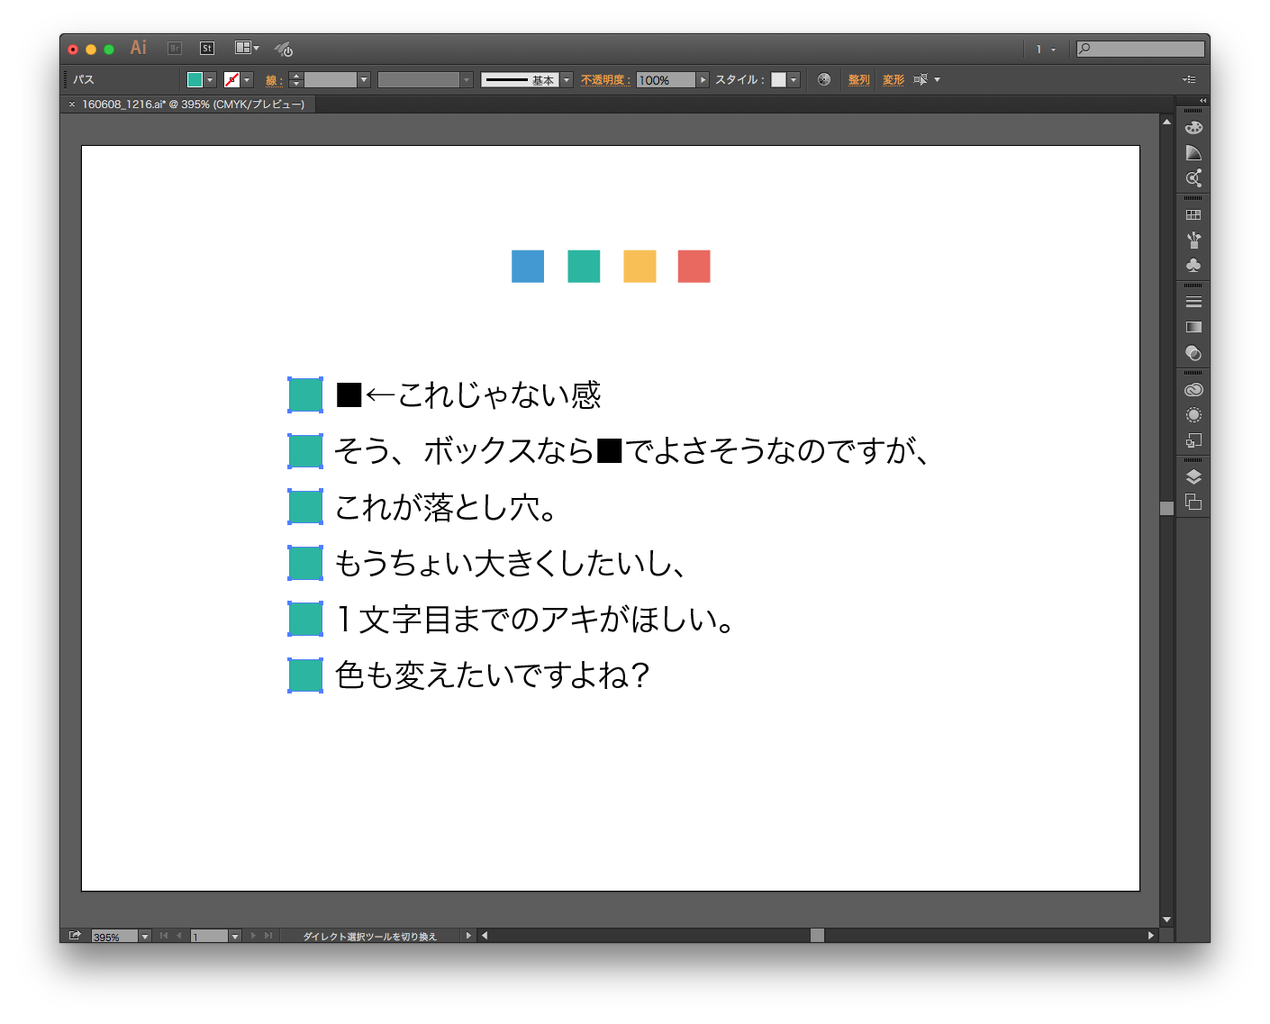This screenshot has width=1270, height=1024.
Task: Open the Creative Cloud Libraries panel icon
Action: tap(1193, 390)
